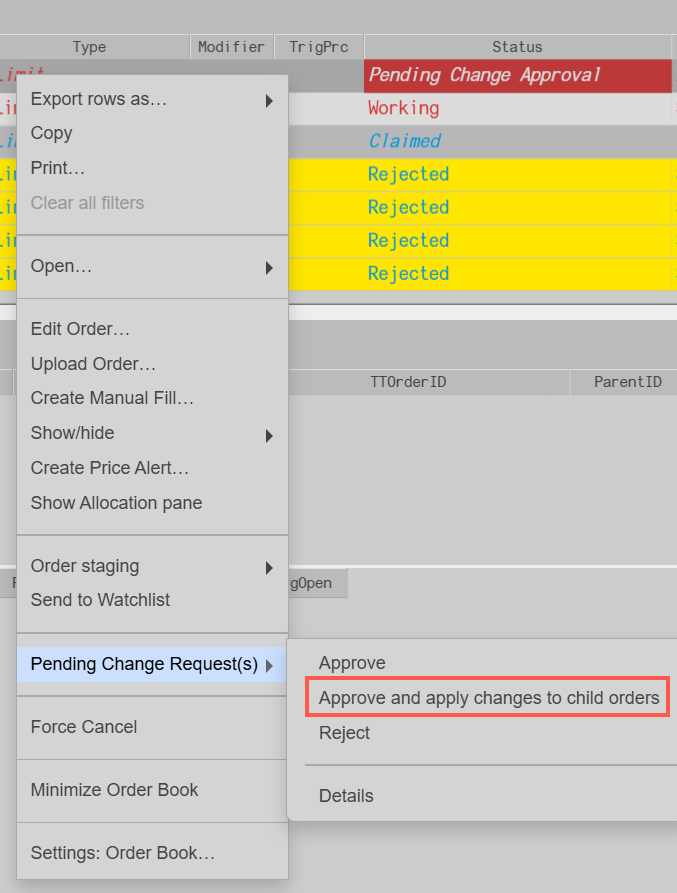Click Send to Watchlist
677x893 pixels.
[100, 600]
